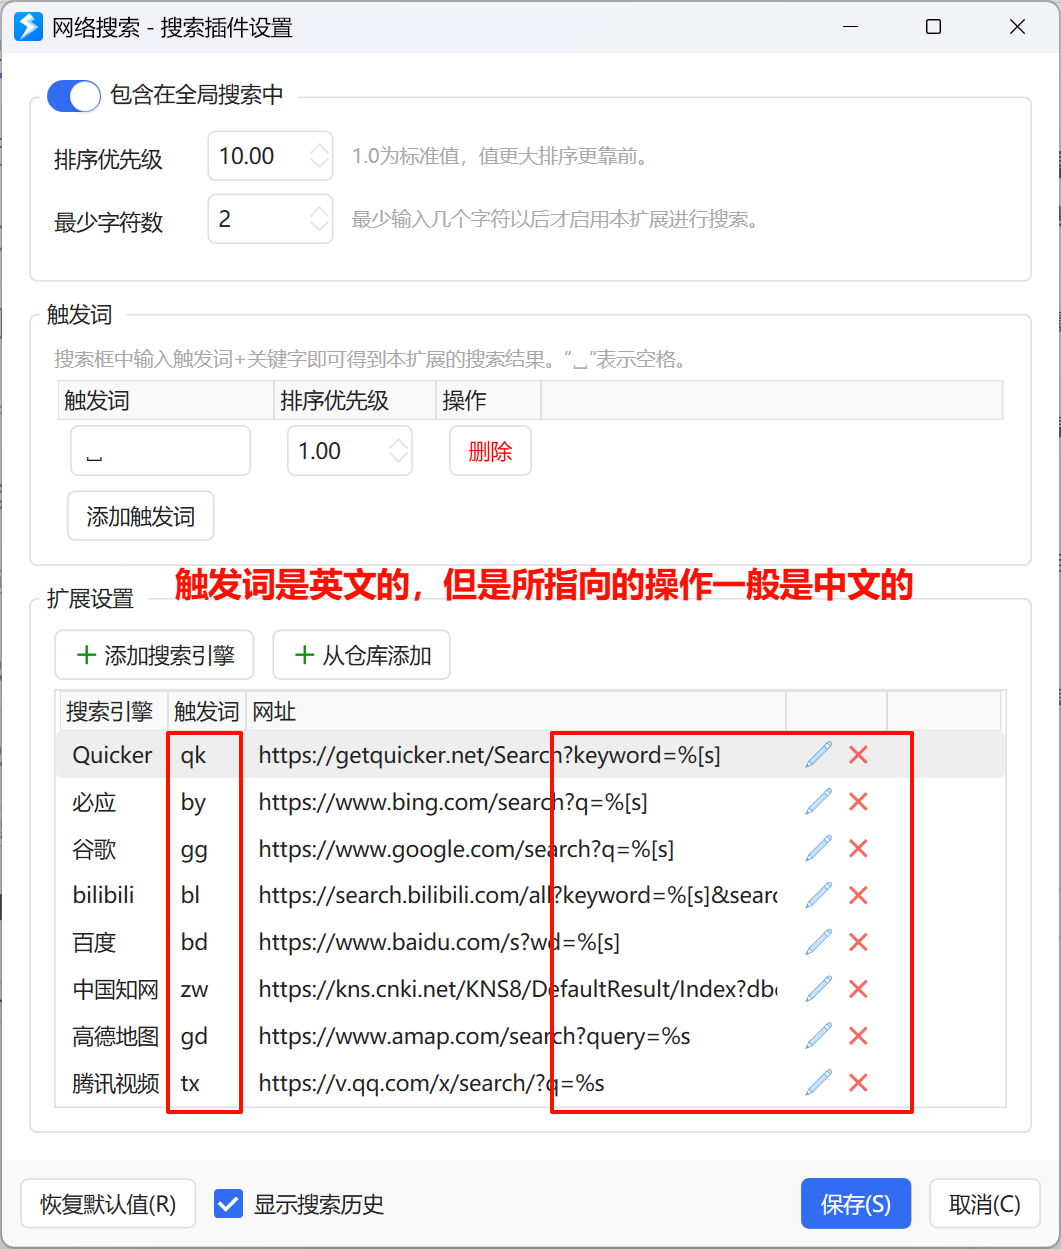Click the 网址 column header

516,712
